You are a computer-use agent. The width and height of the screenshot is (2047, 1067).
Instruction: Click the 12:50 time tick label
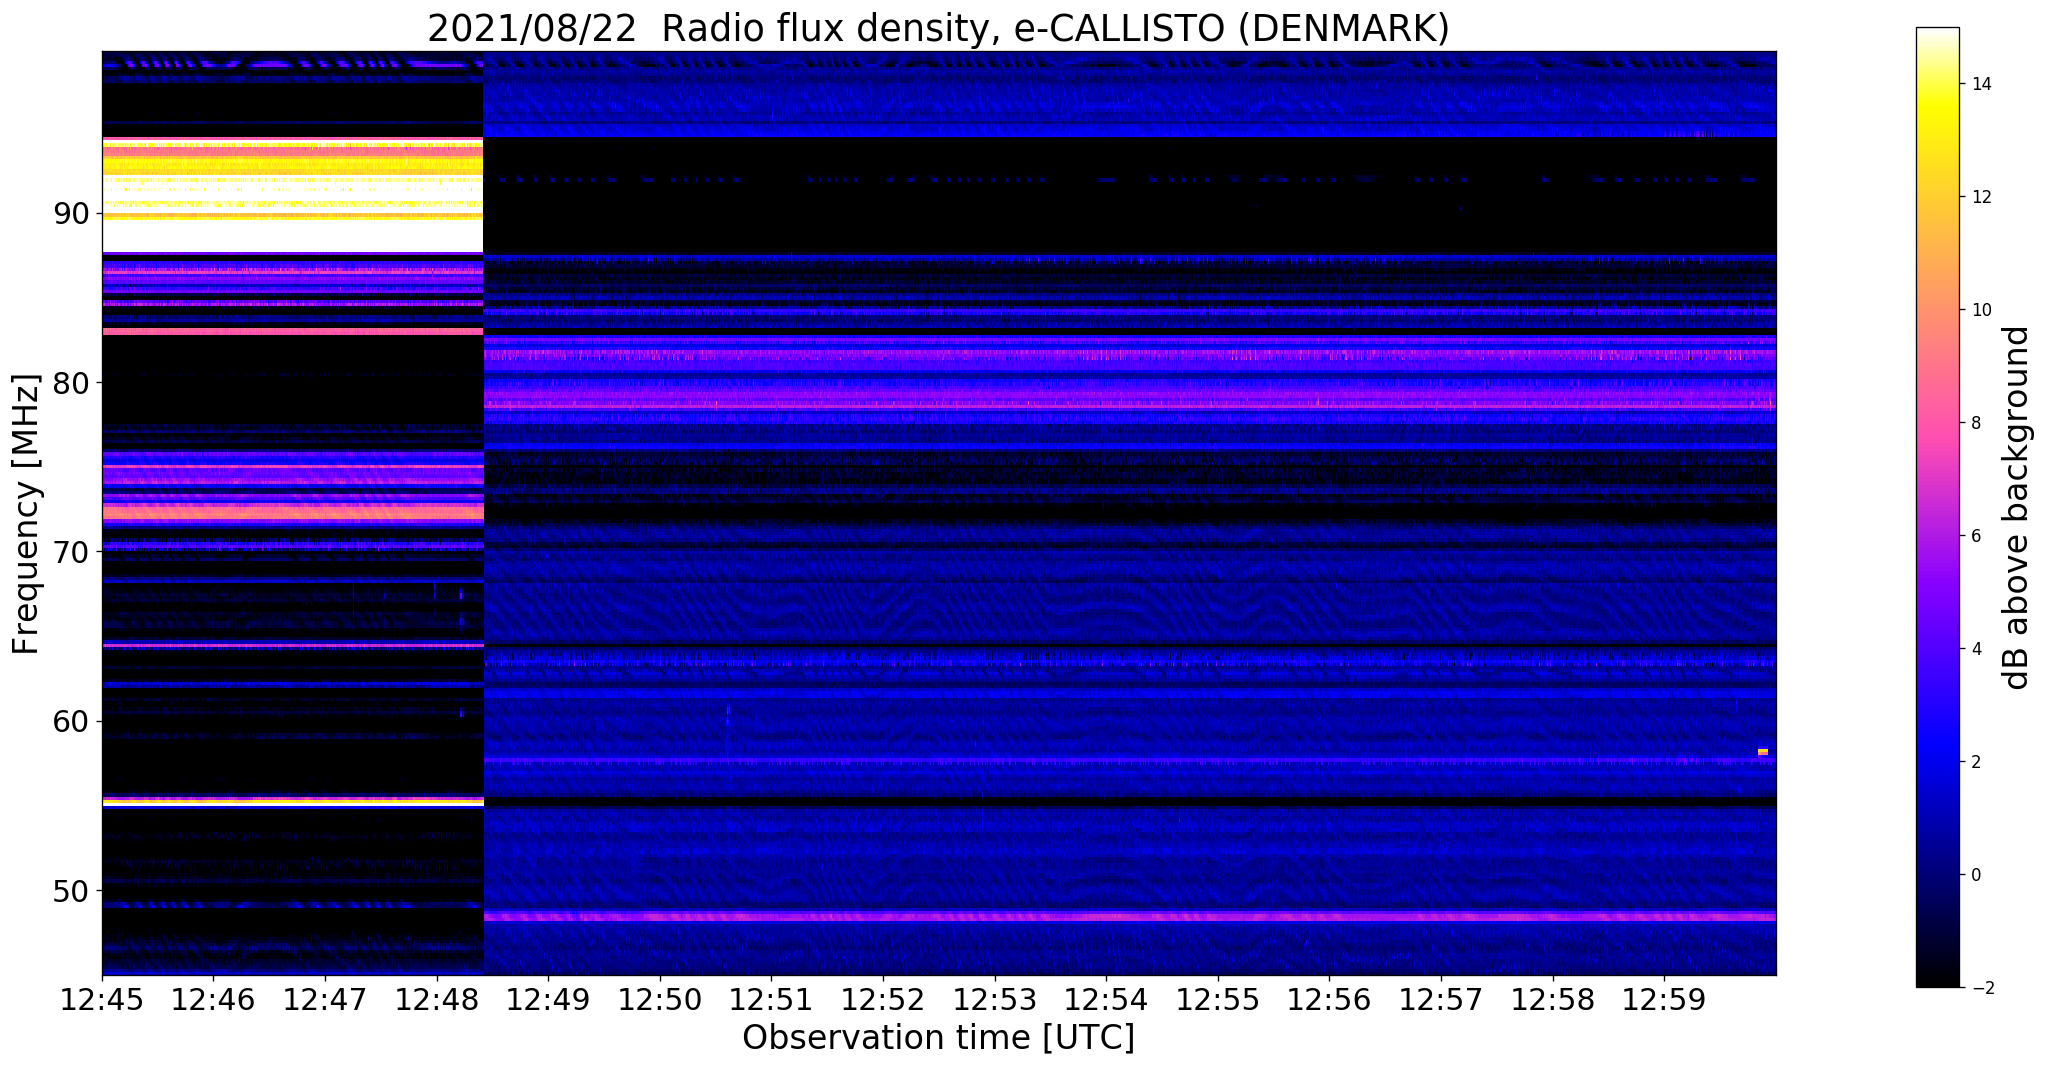coord(660,999)
